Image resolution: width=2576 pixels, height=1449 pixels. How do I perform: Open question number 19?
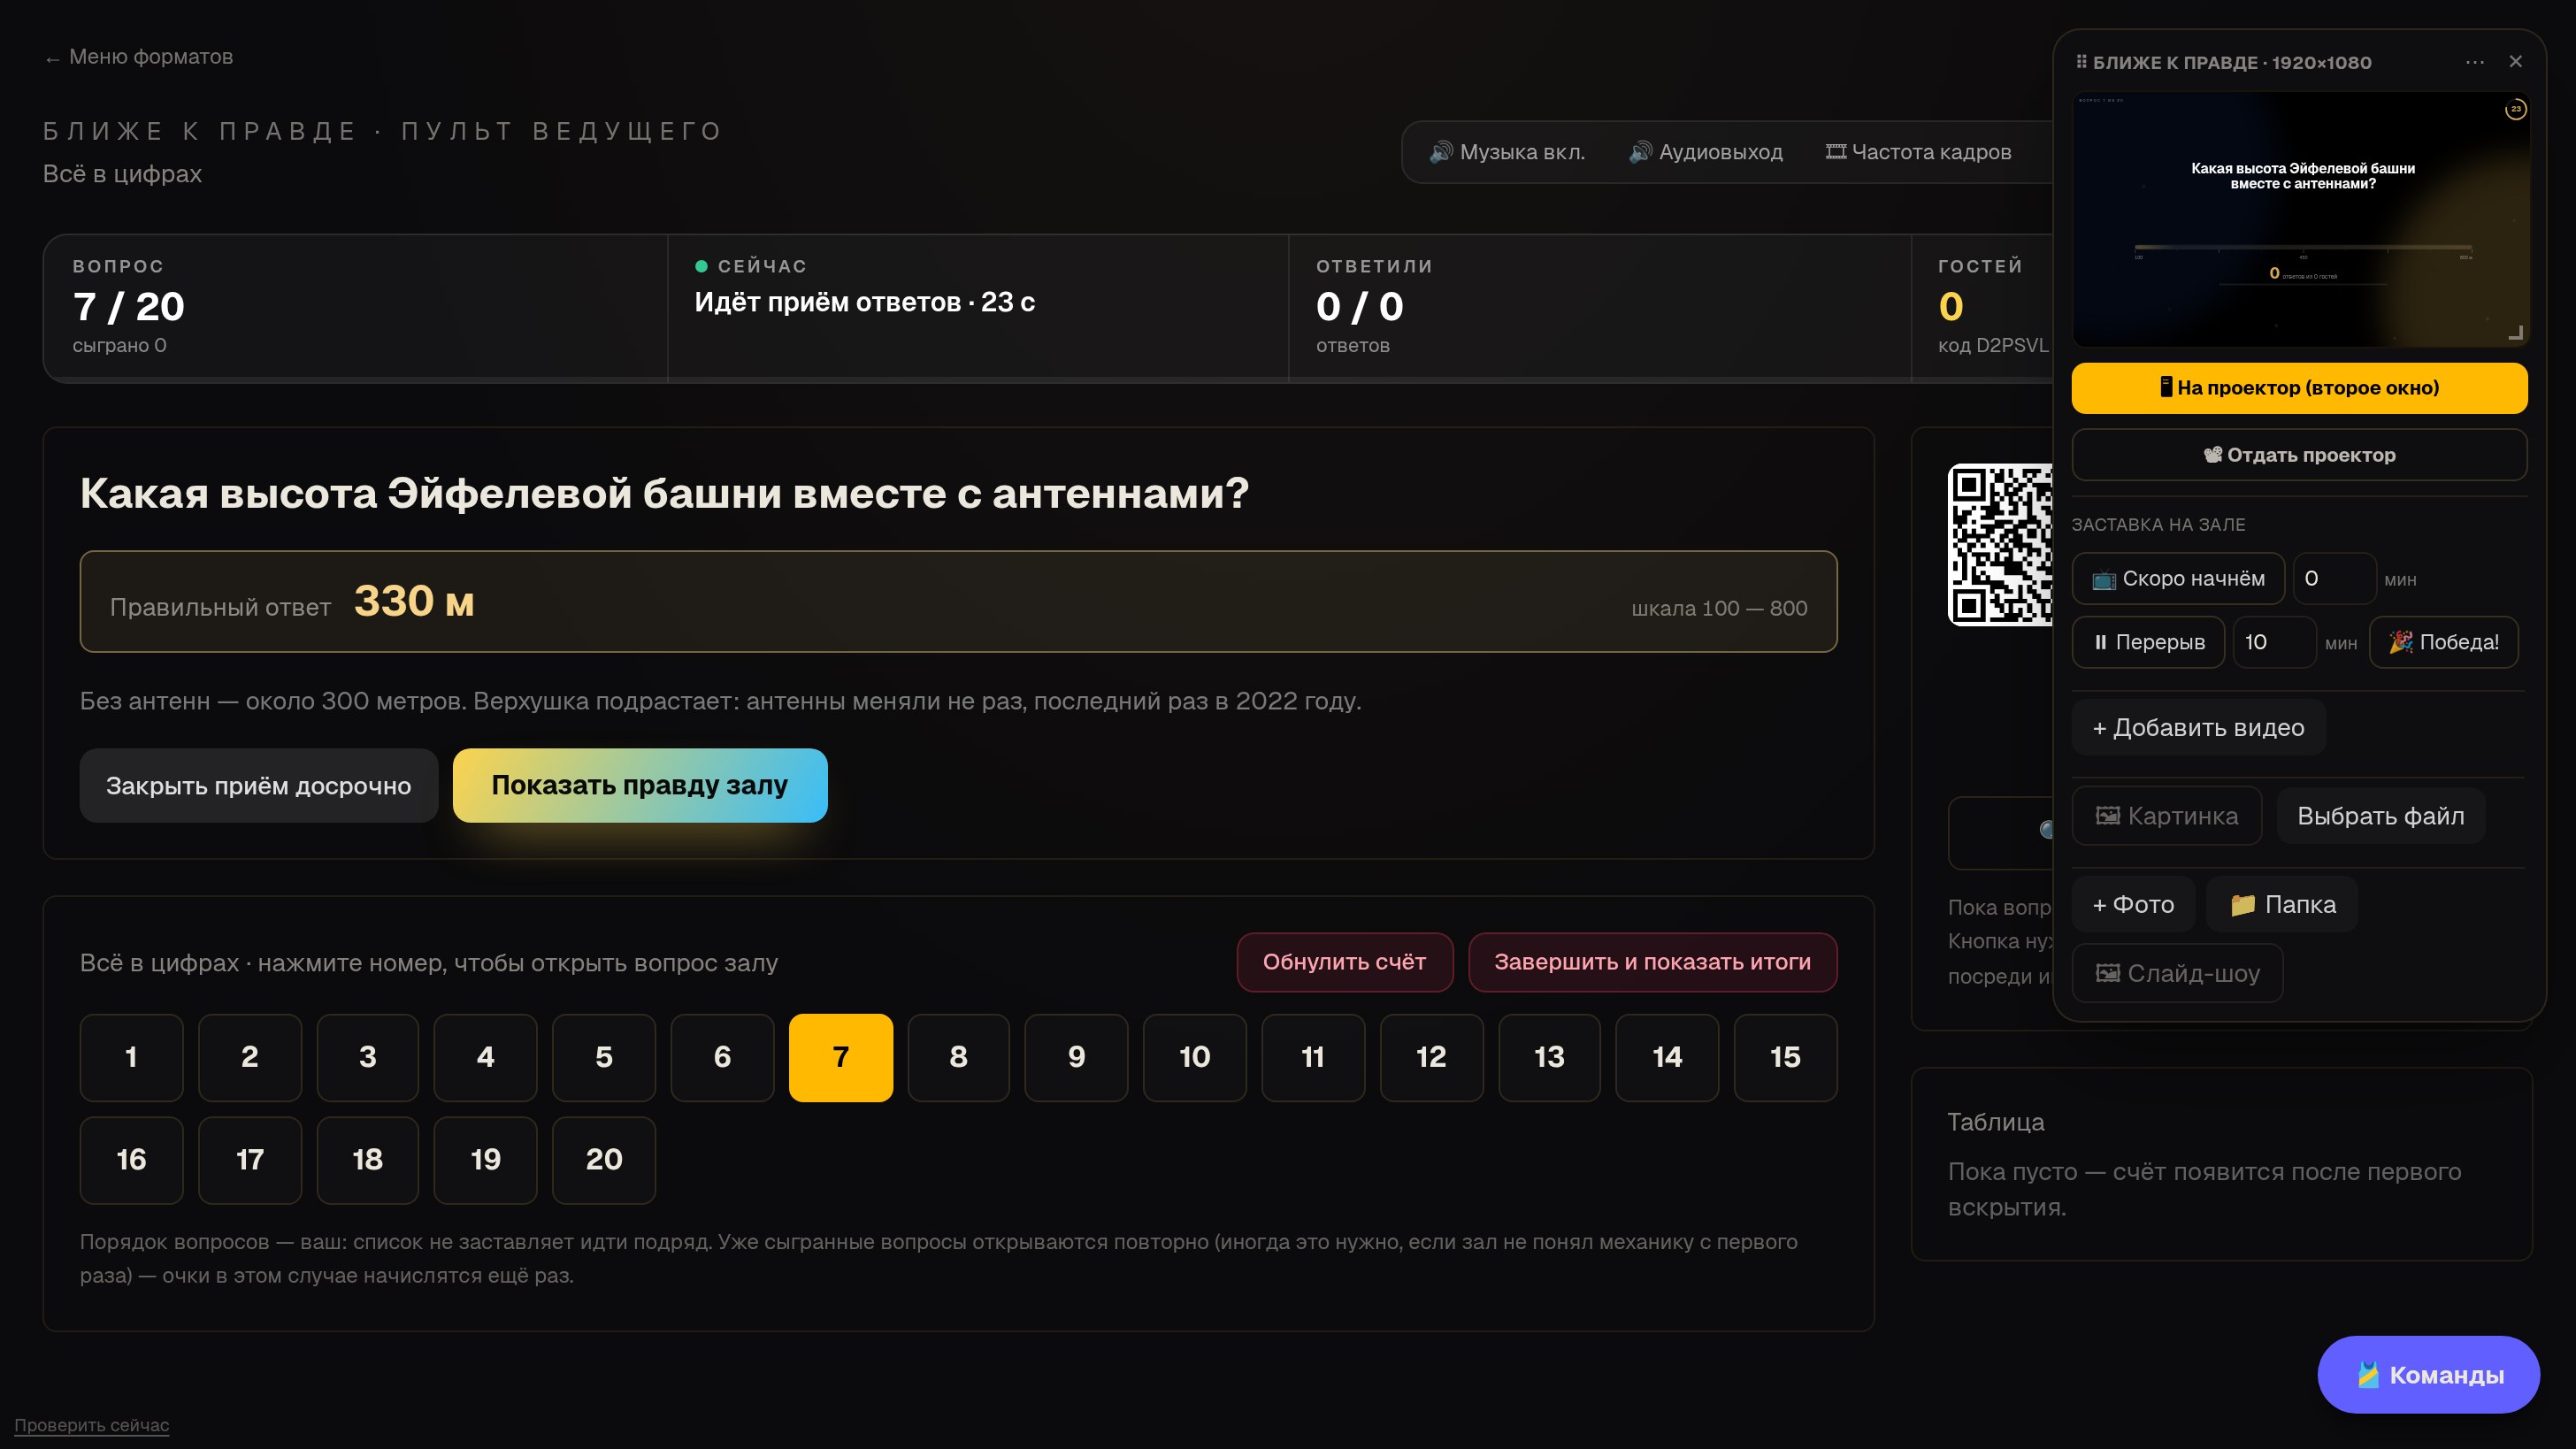click(x=486, y=1161)
